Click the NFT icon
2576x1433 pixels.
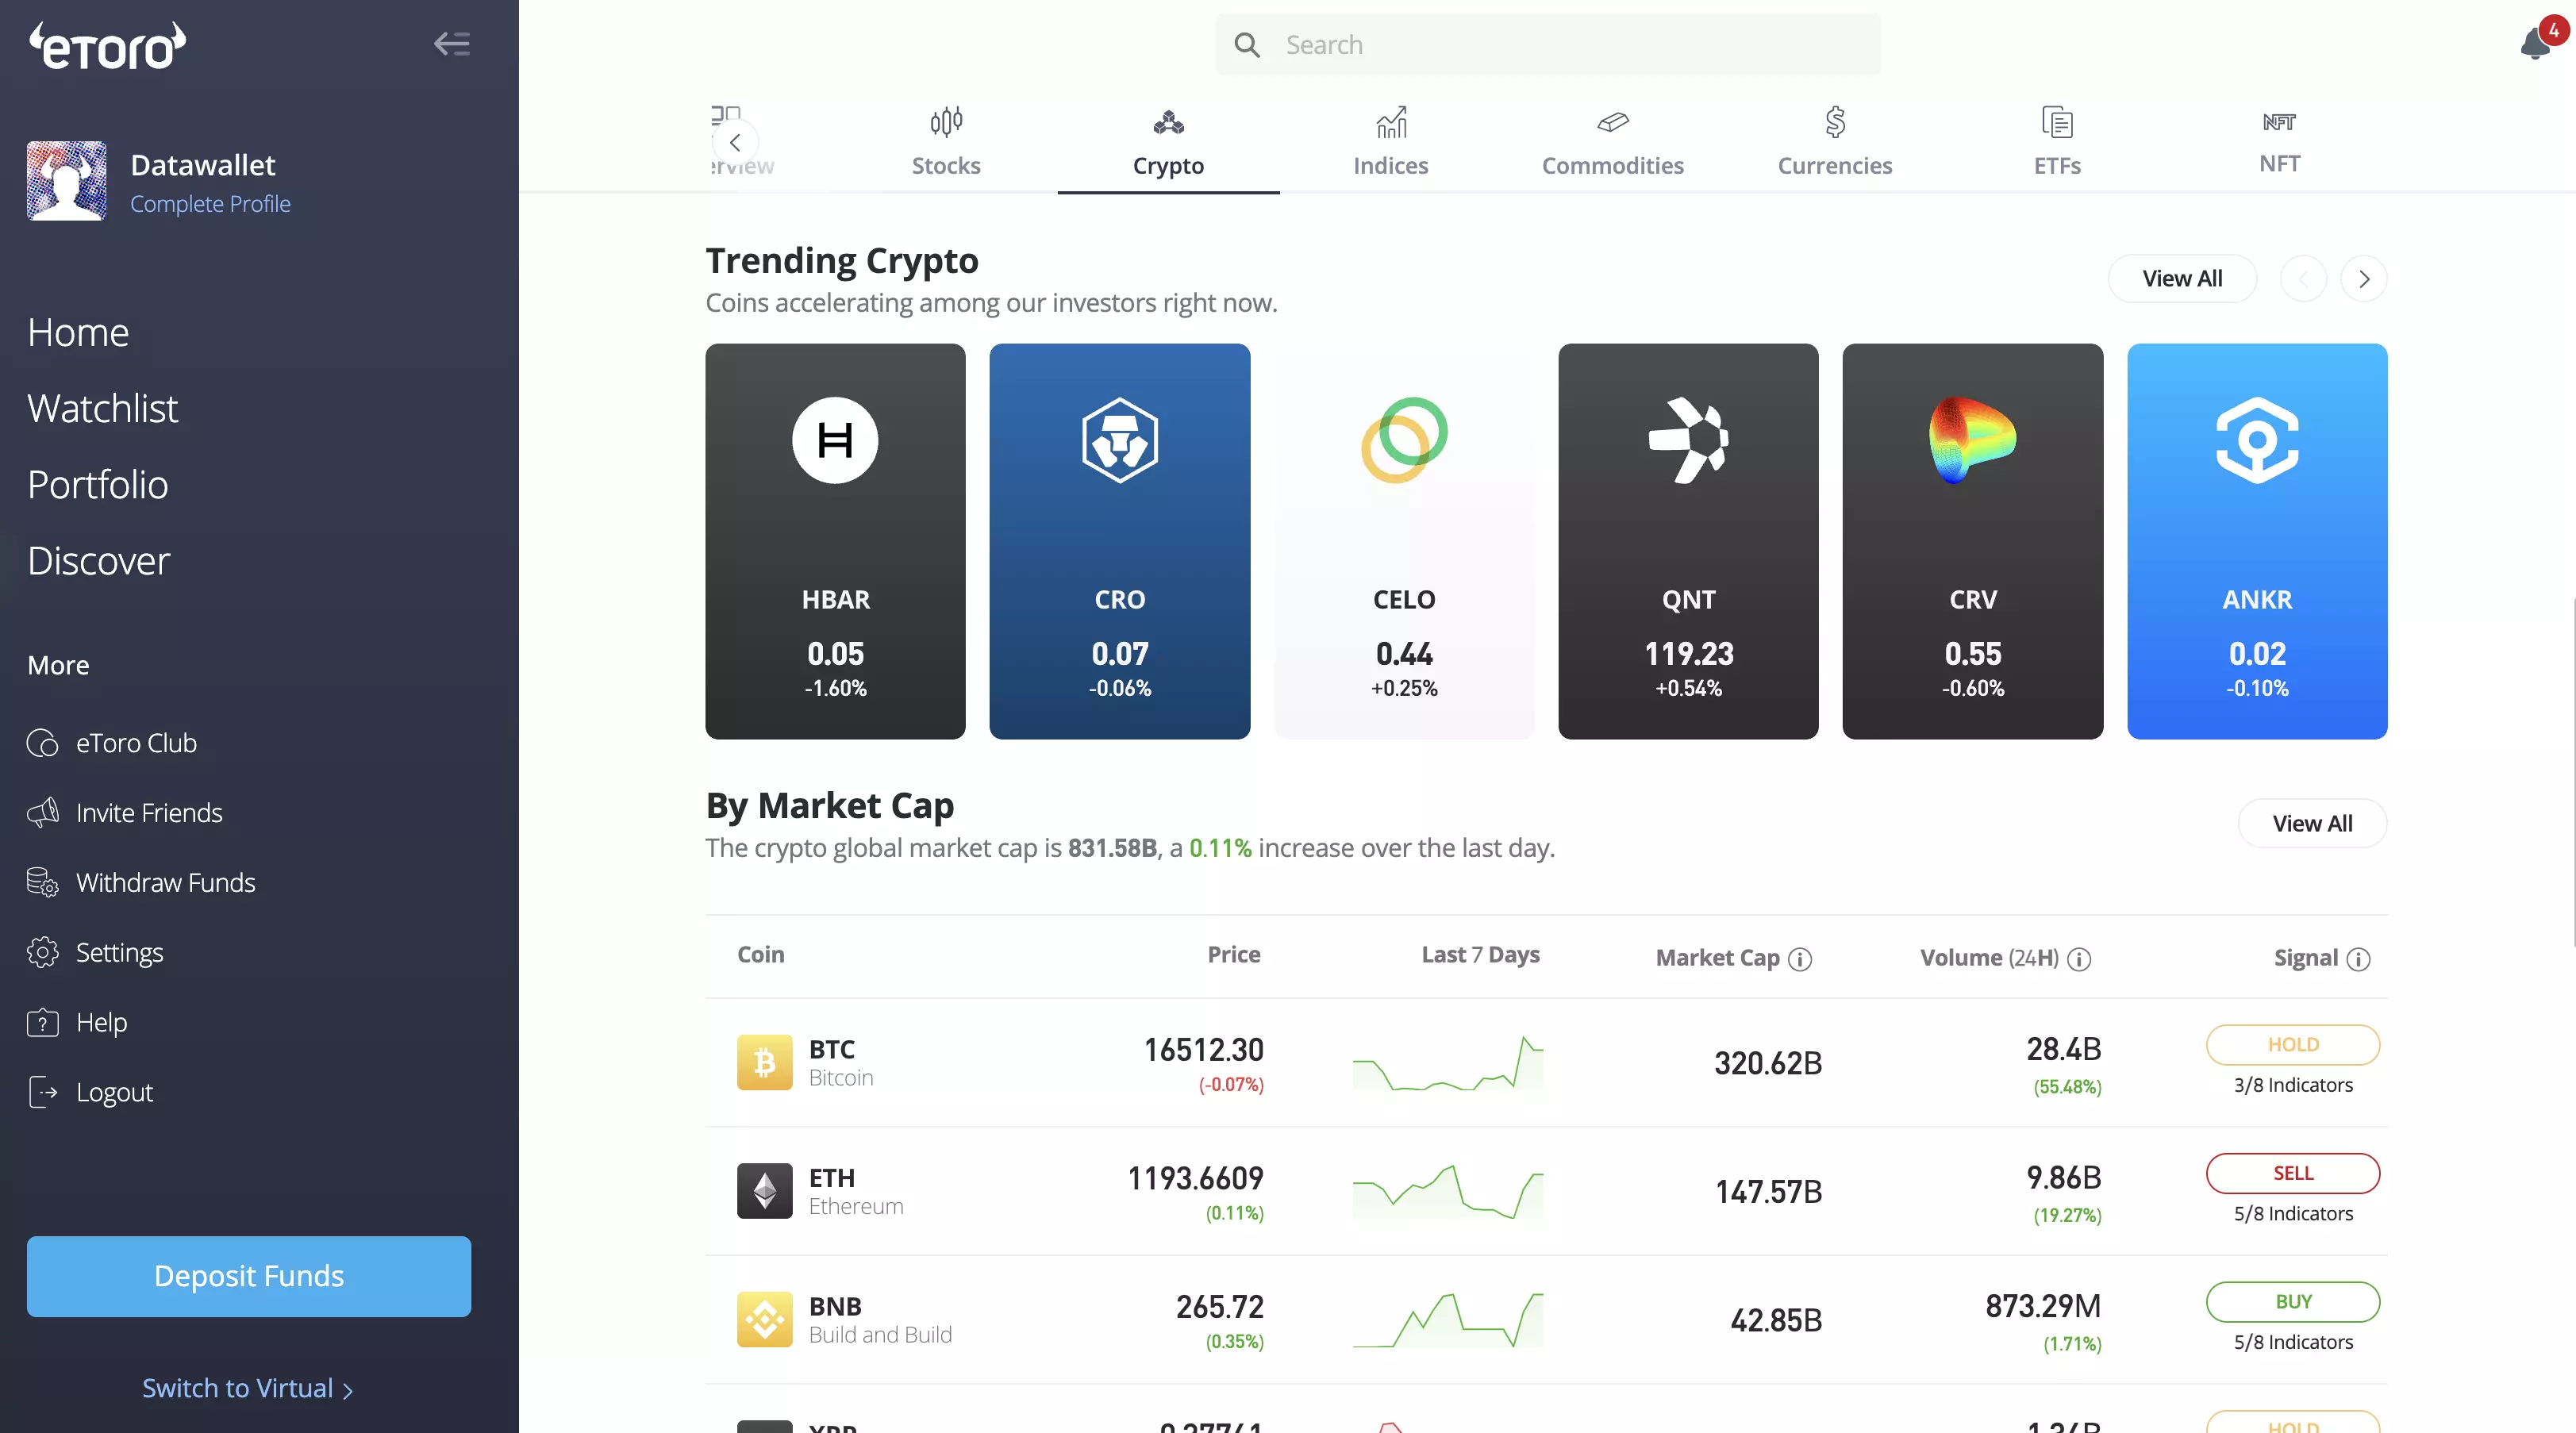[2279, 122]
